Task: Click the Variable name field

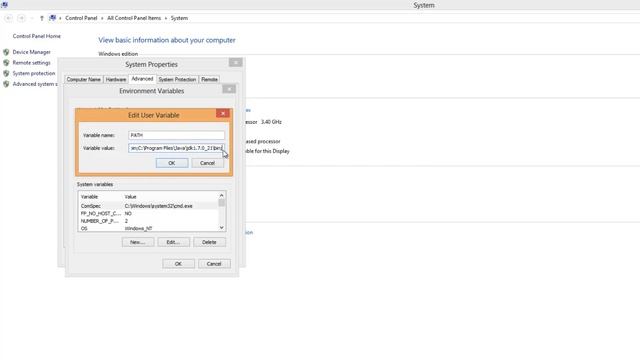Action: click(x=176, y=135)
